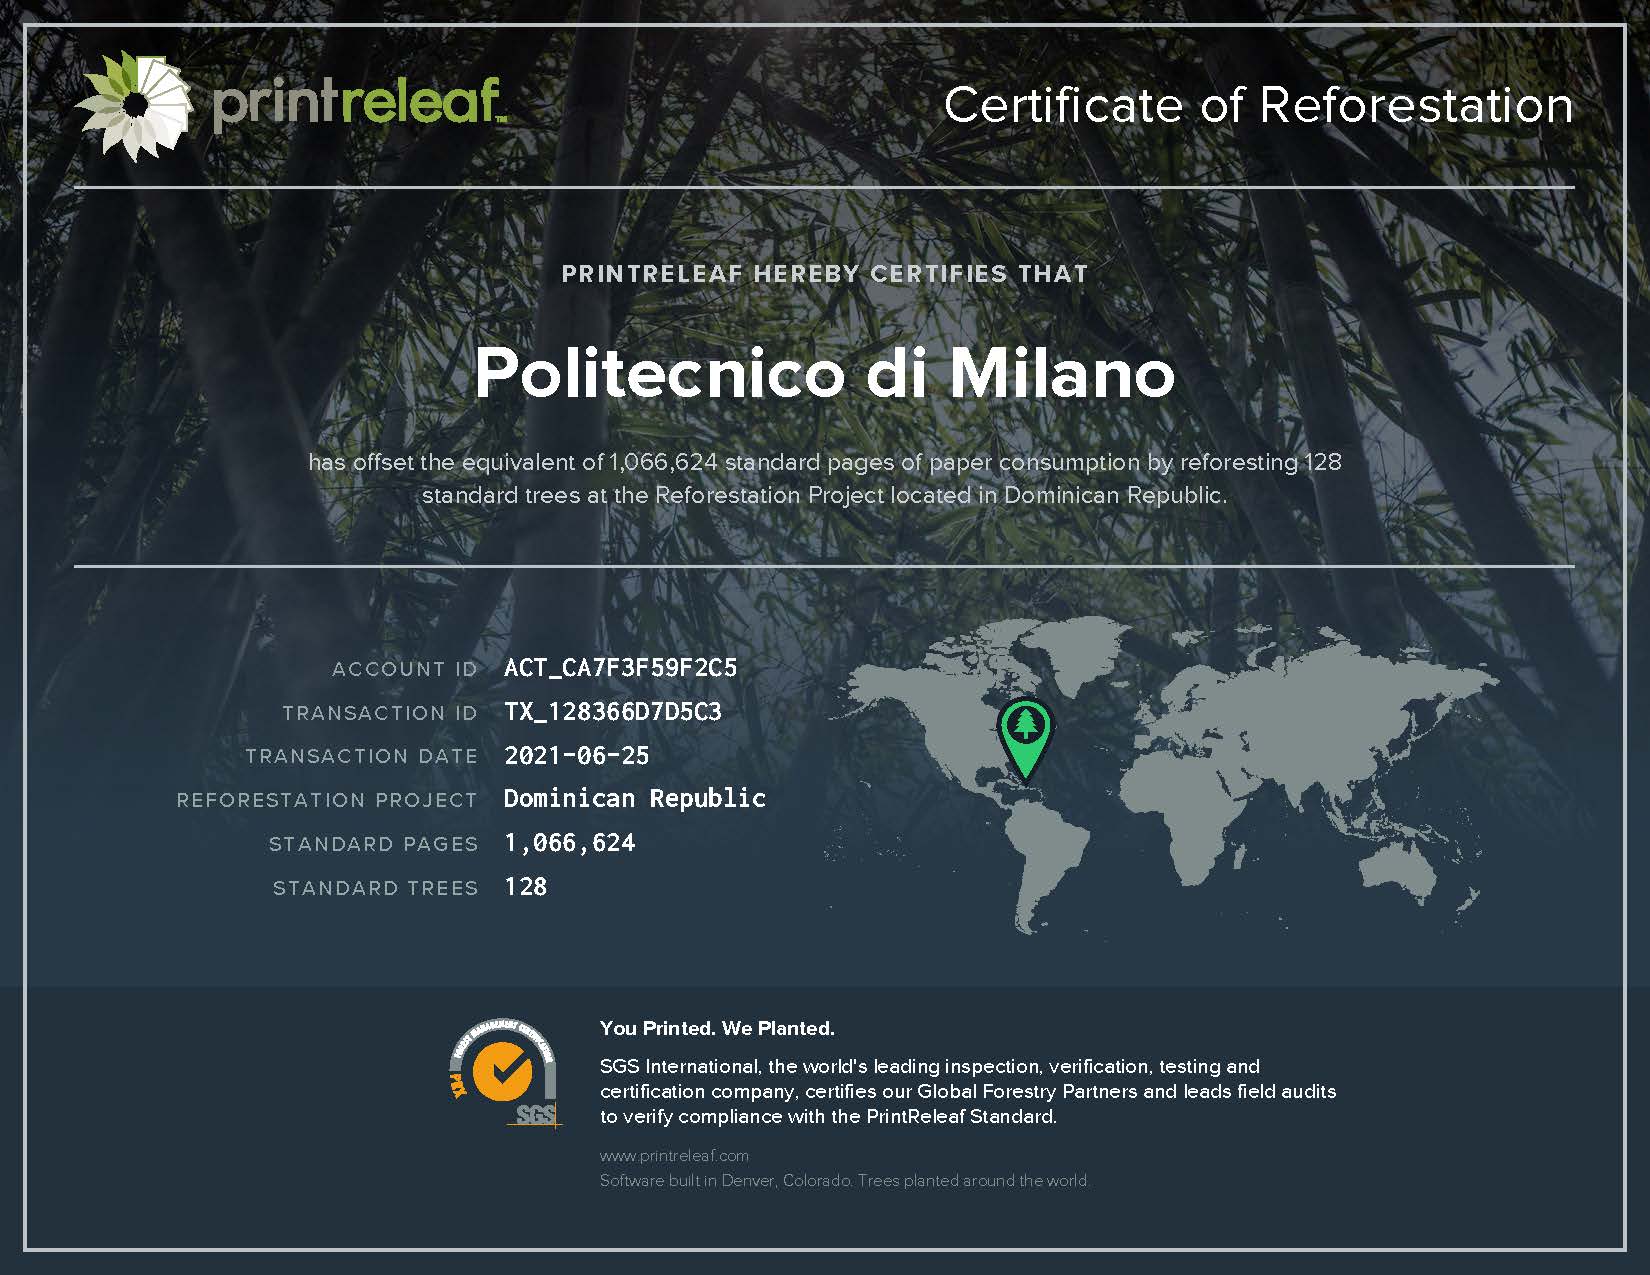This screenshot has width=1650, height=1275.
Task: Click the printreleaf wordmark text
Action: 359,103
